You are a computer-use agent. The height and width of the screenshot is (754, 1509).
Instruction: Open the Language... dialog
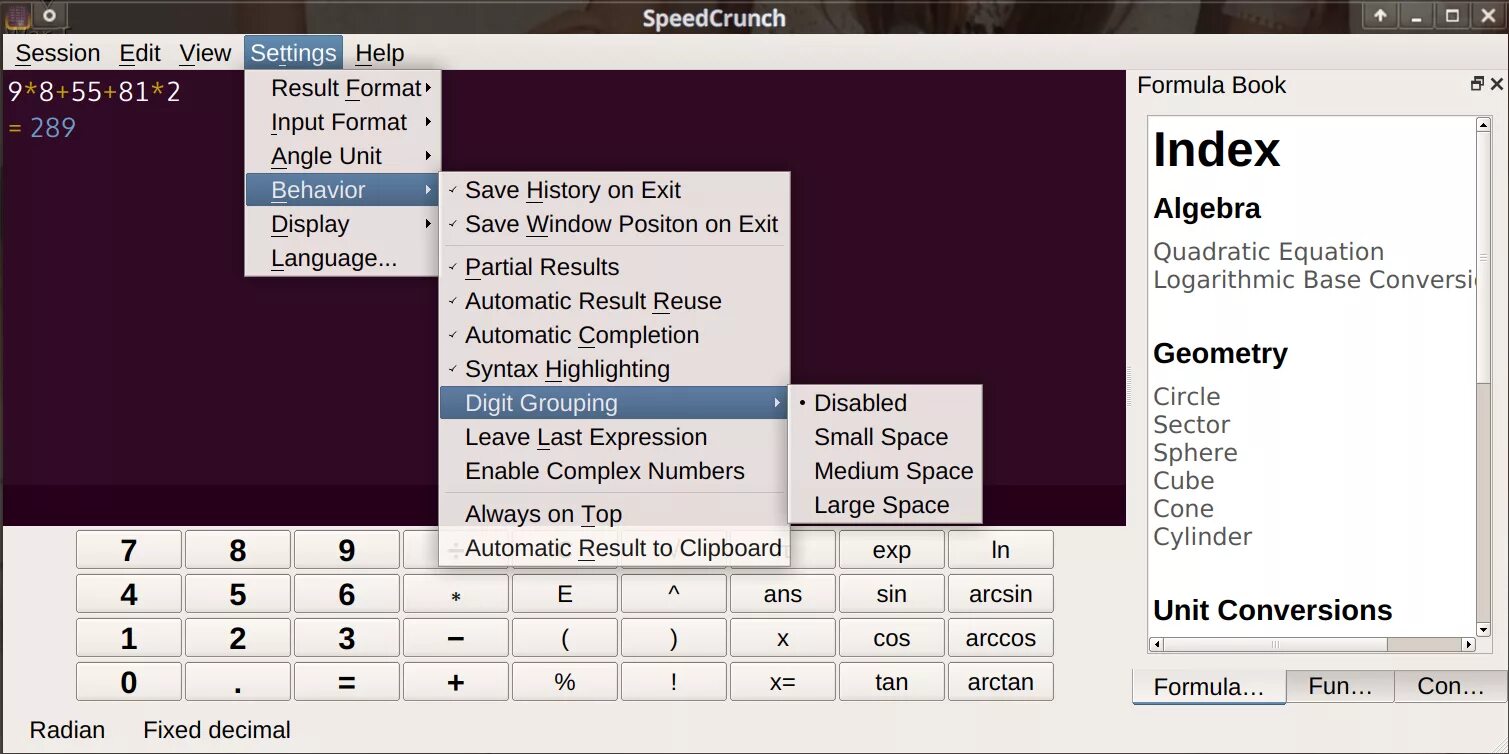[x=342, y=258]
